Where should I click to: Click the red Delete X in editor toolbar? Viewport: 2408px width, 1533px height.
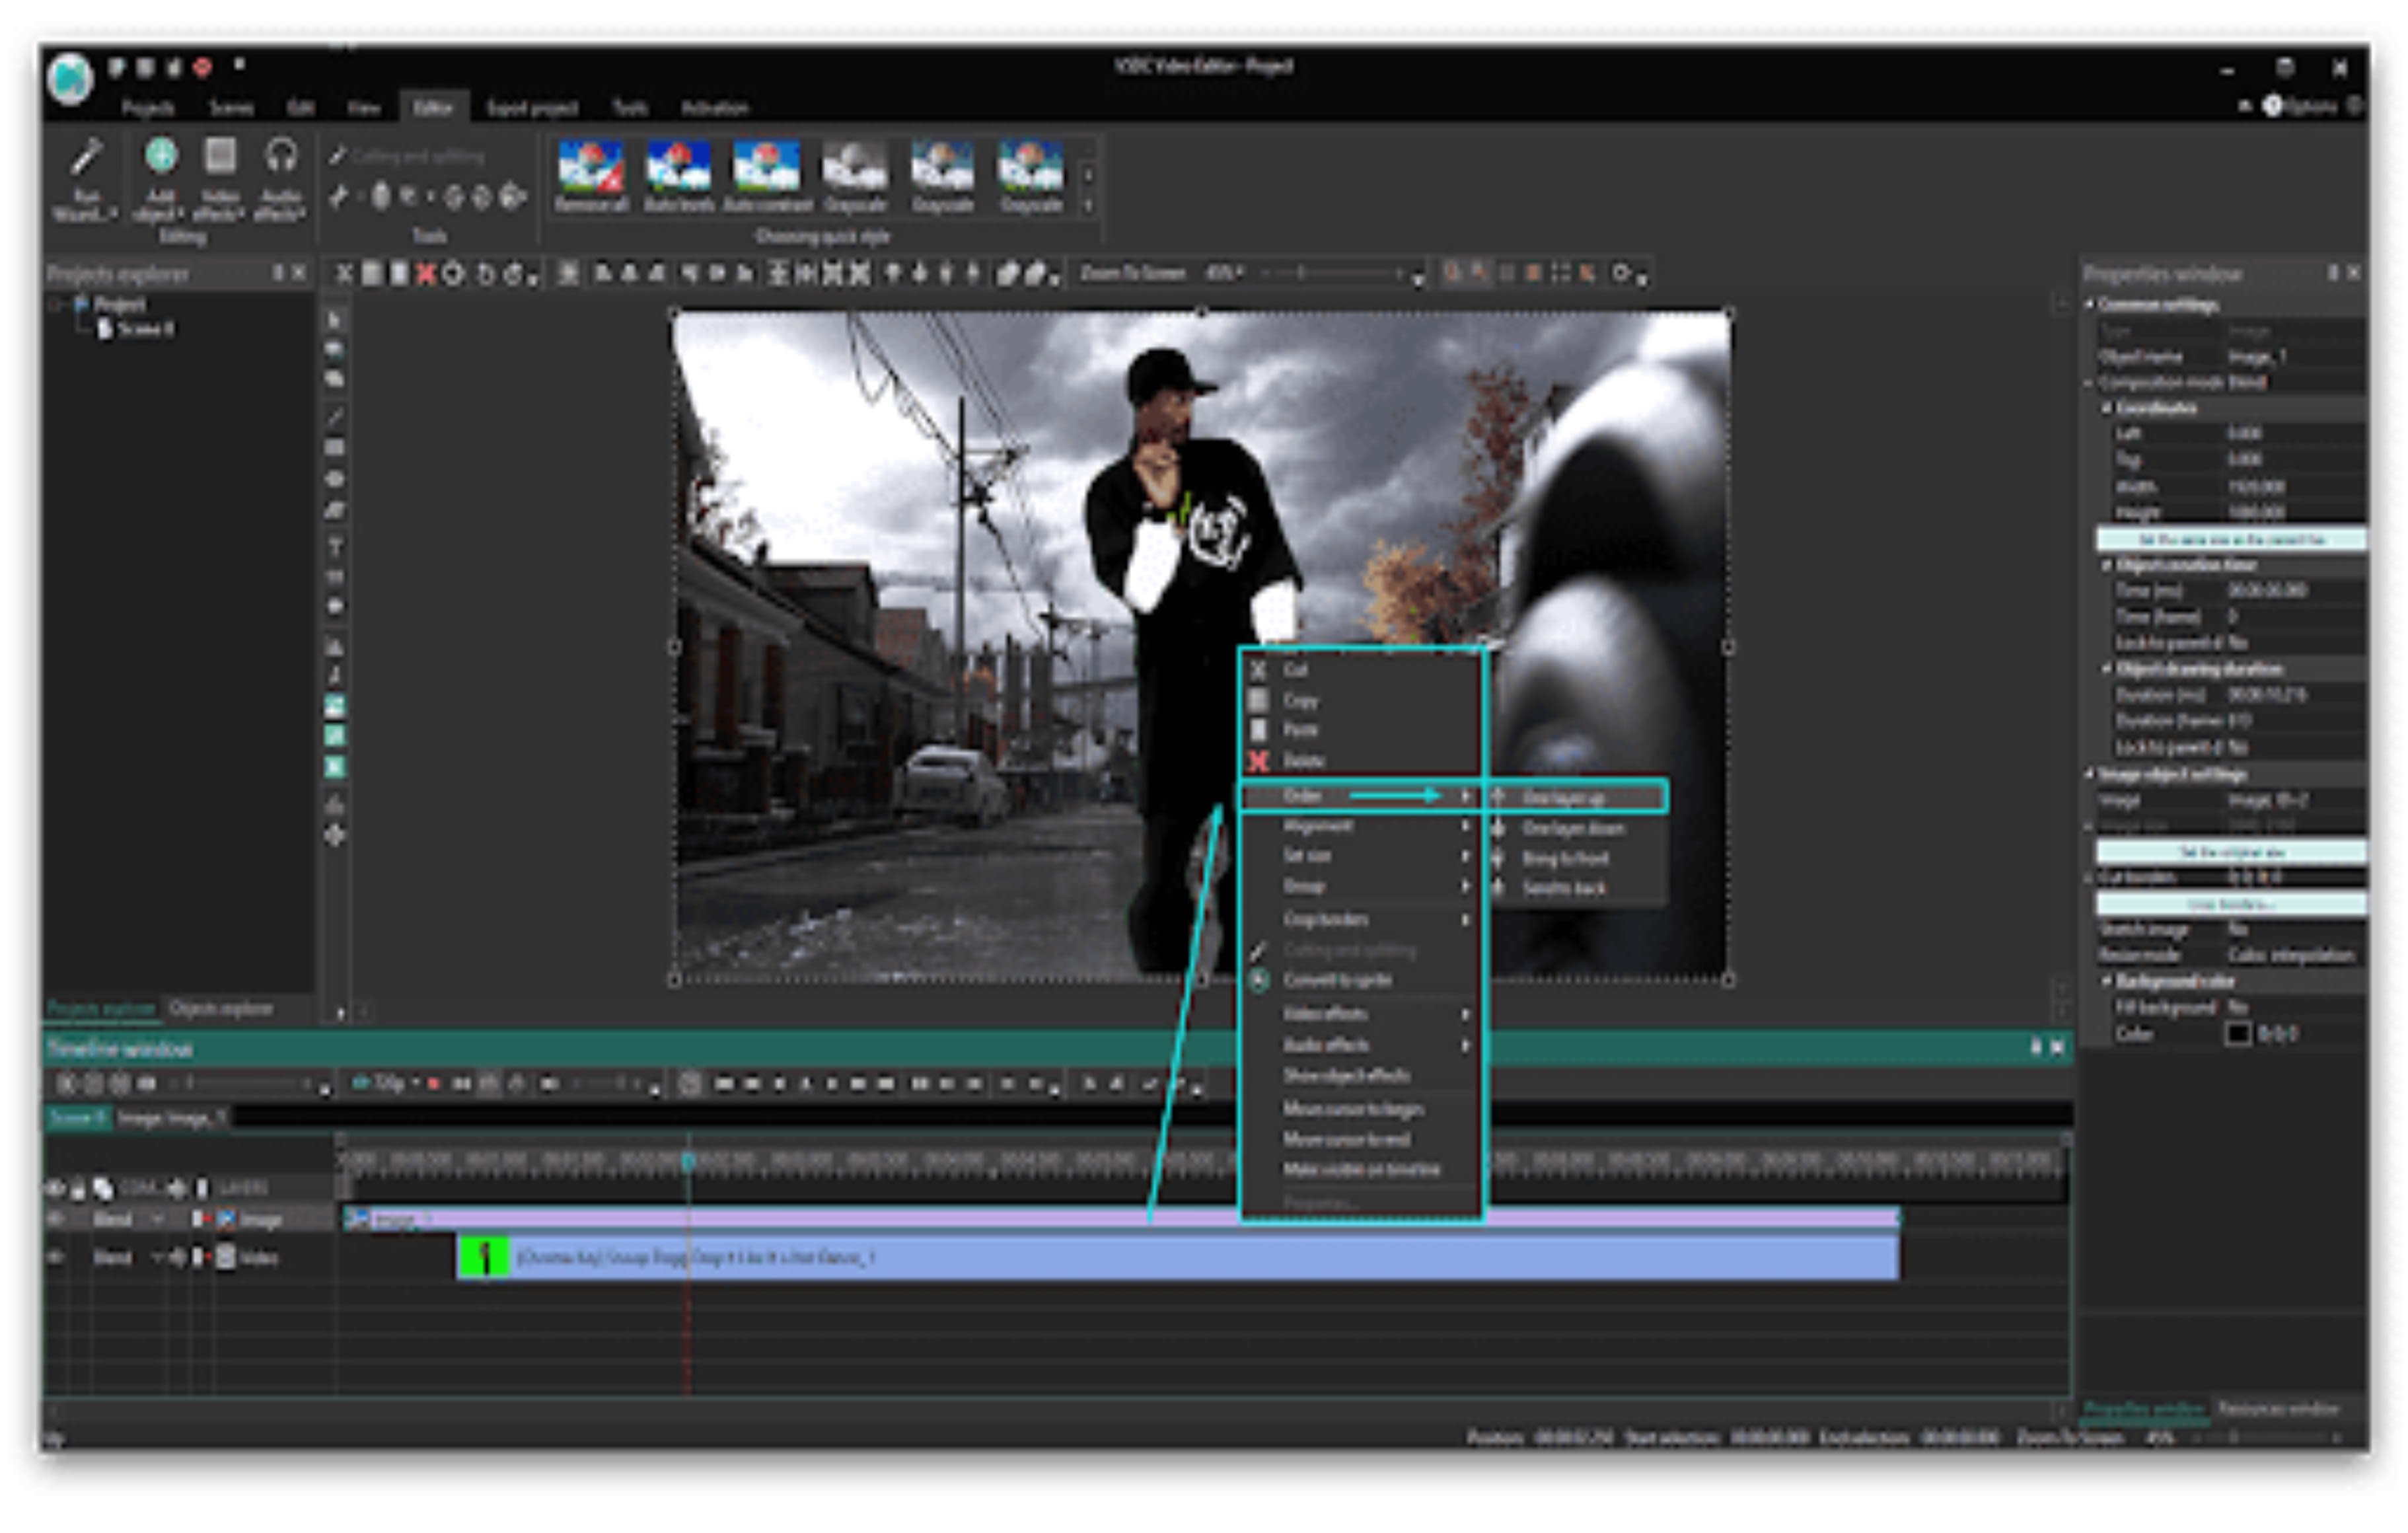[x=426, y=274]
